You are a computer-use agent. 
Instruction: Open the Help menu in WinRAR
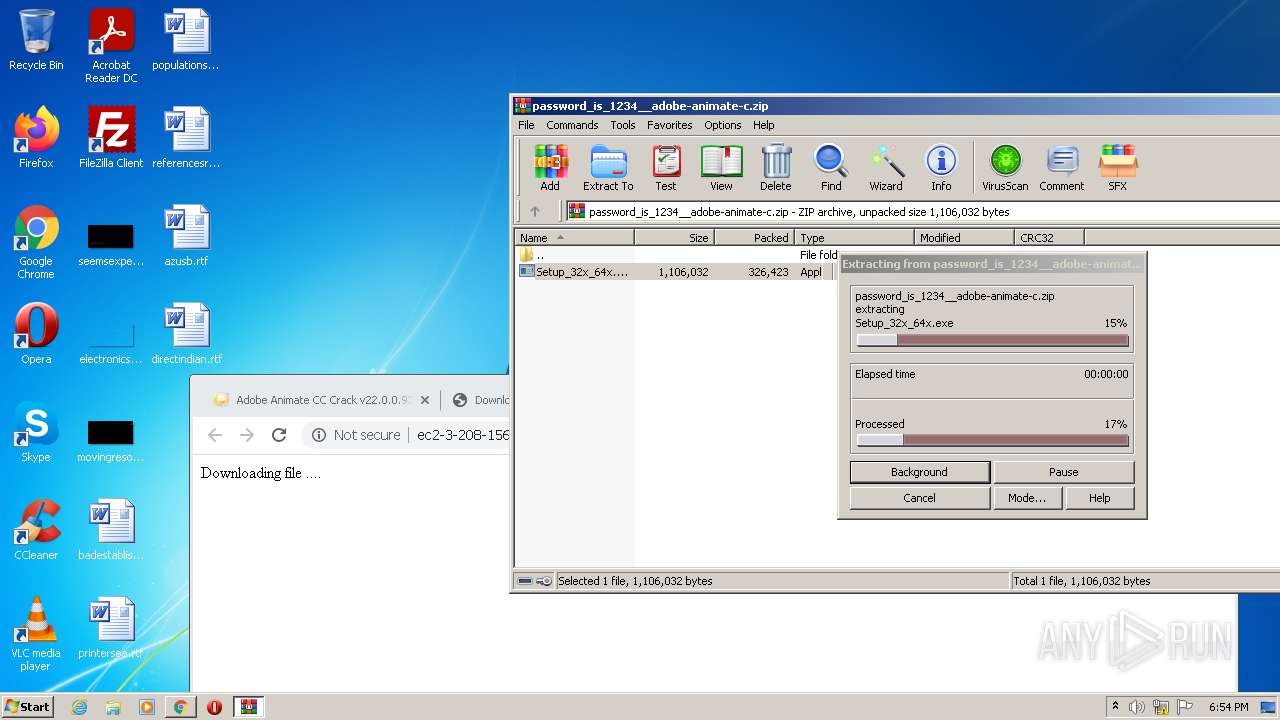(x=764, y=125)
